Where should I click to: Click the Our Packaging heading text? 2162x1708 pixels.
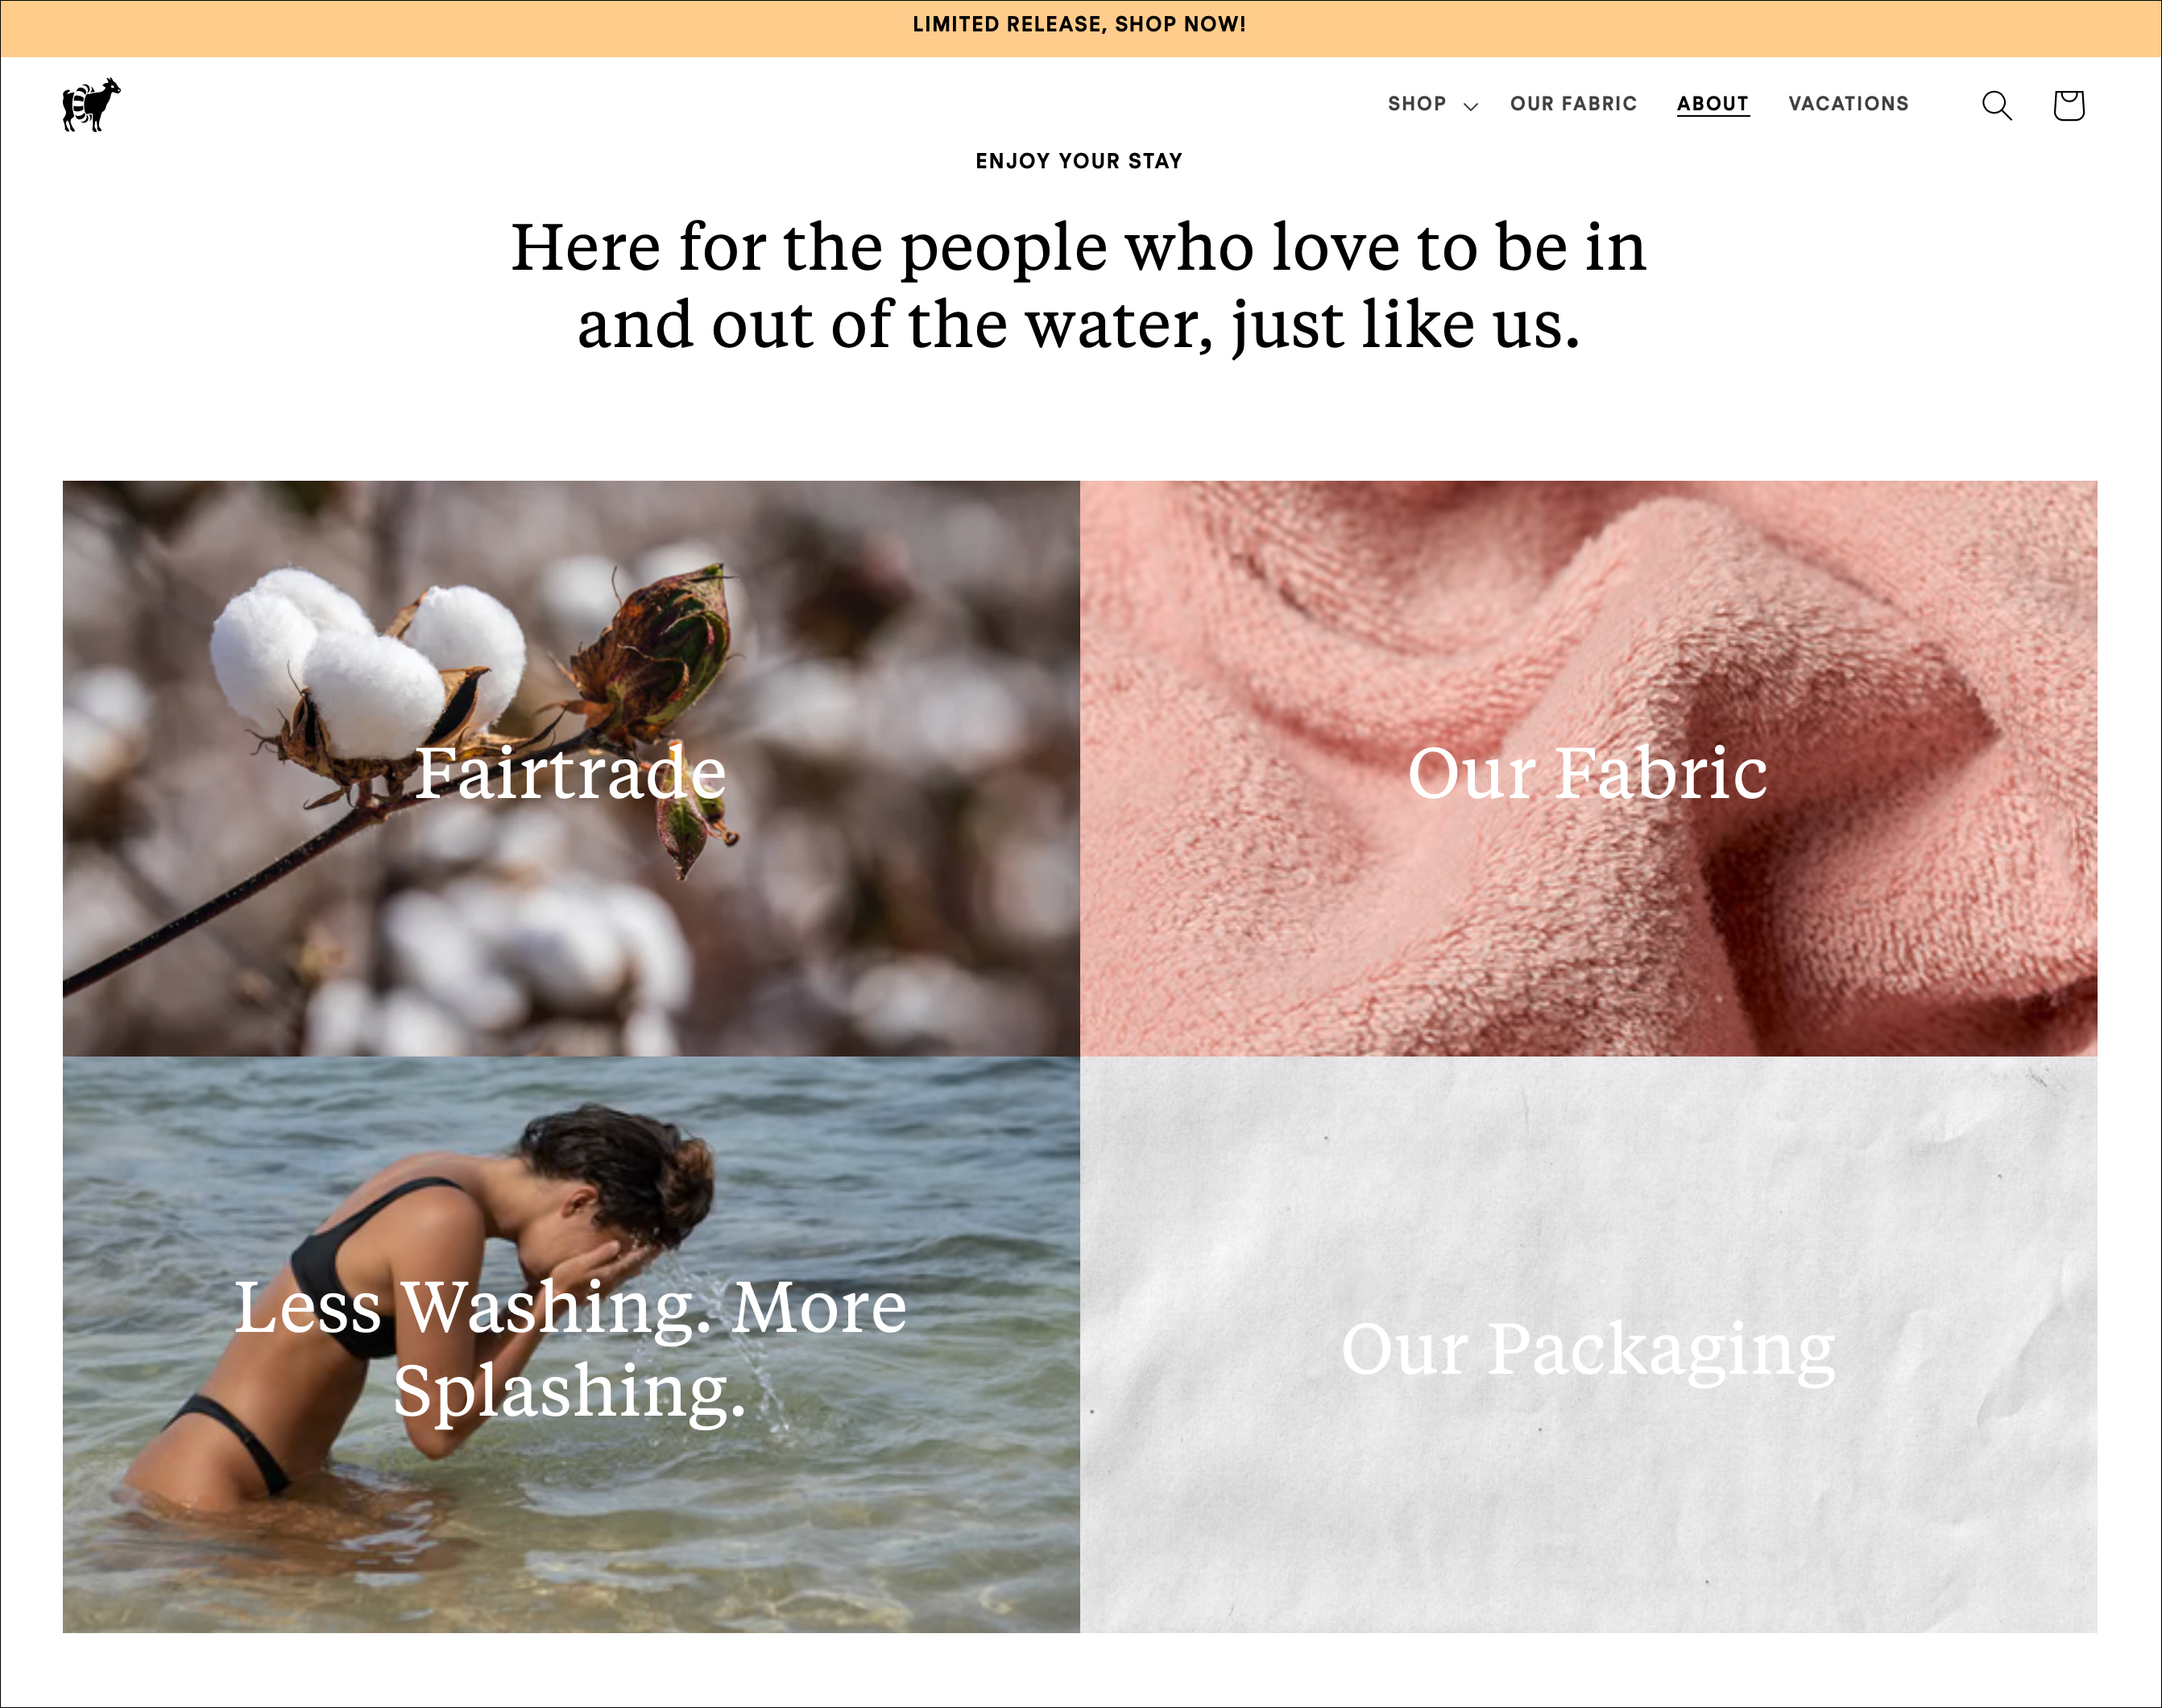1588,1350
